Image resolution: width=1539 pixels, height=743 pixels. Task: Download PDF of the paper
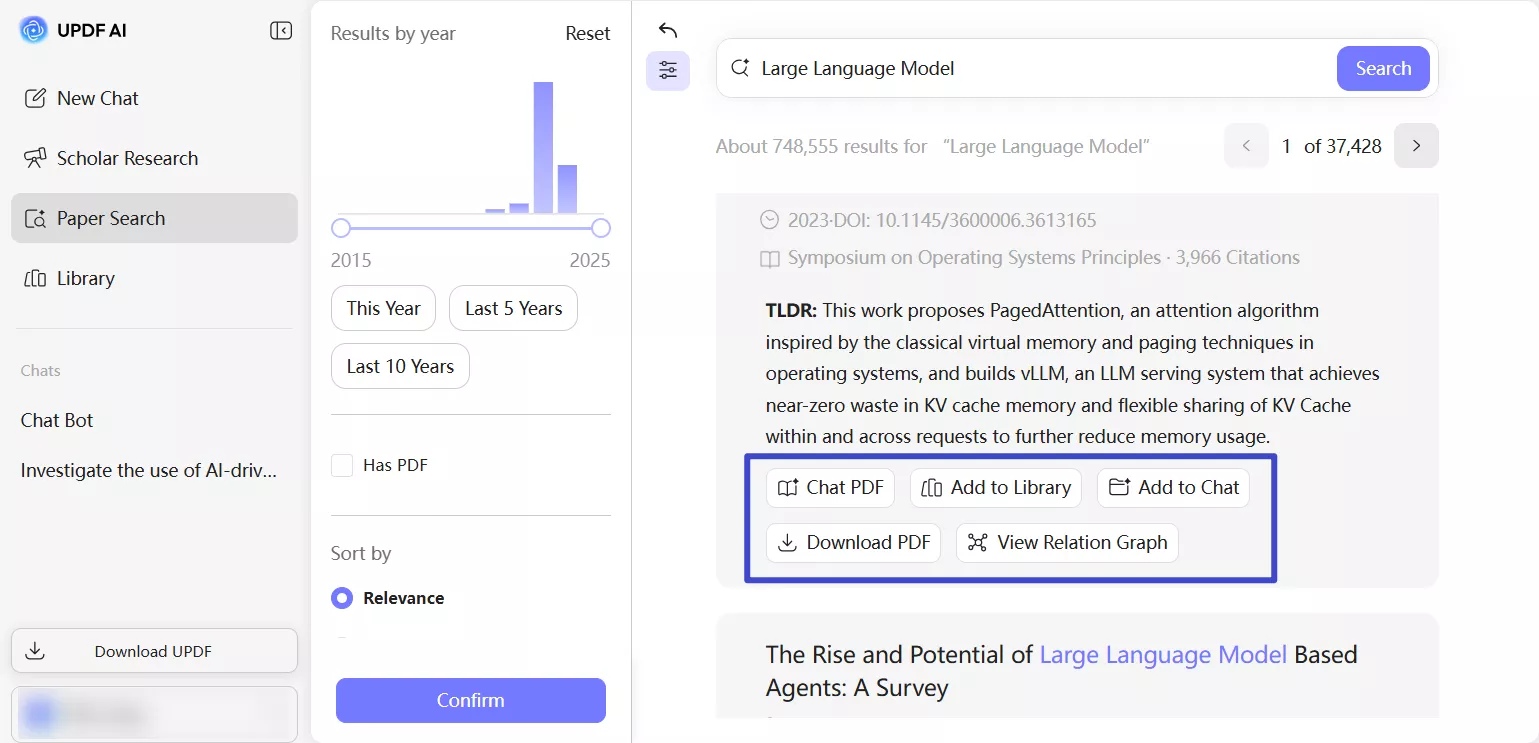tap(853, 543)
